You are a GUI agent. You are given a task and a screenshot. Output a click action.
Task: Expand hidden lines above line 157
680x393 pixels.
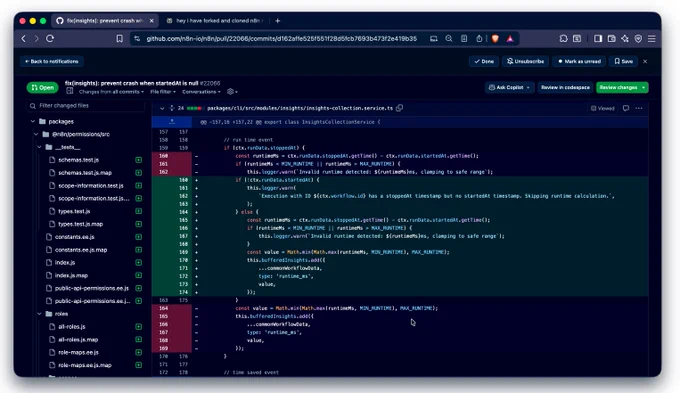(x=172, y=122)
